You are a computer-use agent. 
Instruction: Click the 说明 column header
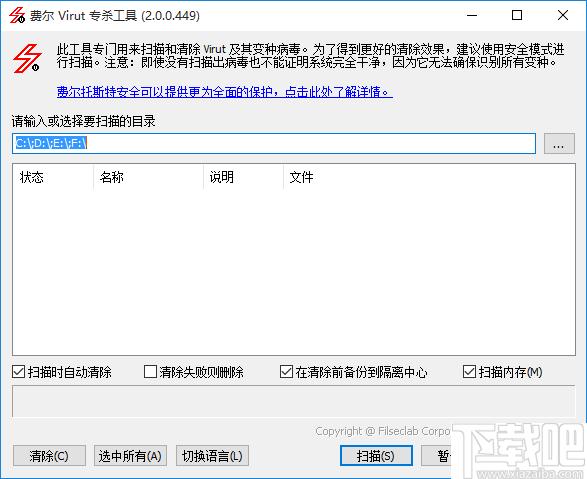[243, 177]
